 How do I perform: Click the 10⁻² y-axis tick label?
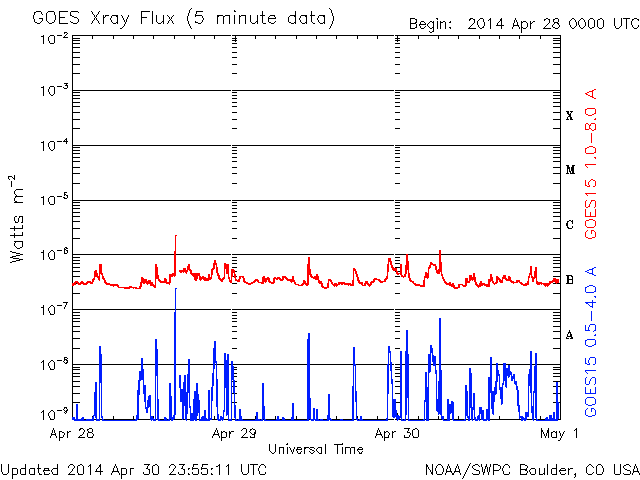pyautogui.click(x=54, y=38)
